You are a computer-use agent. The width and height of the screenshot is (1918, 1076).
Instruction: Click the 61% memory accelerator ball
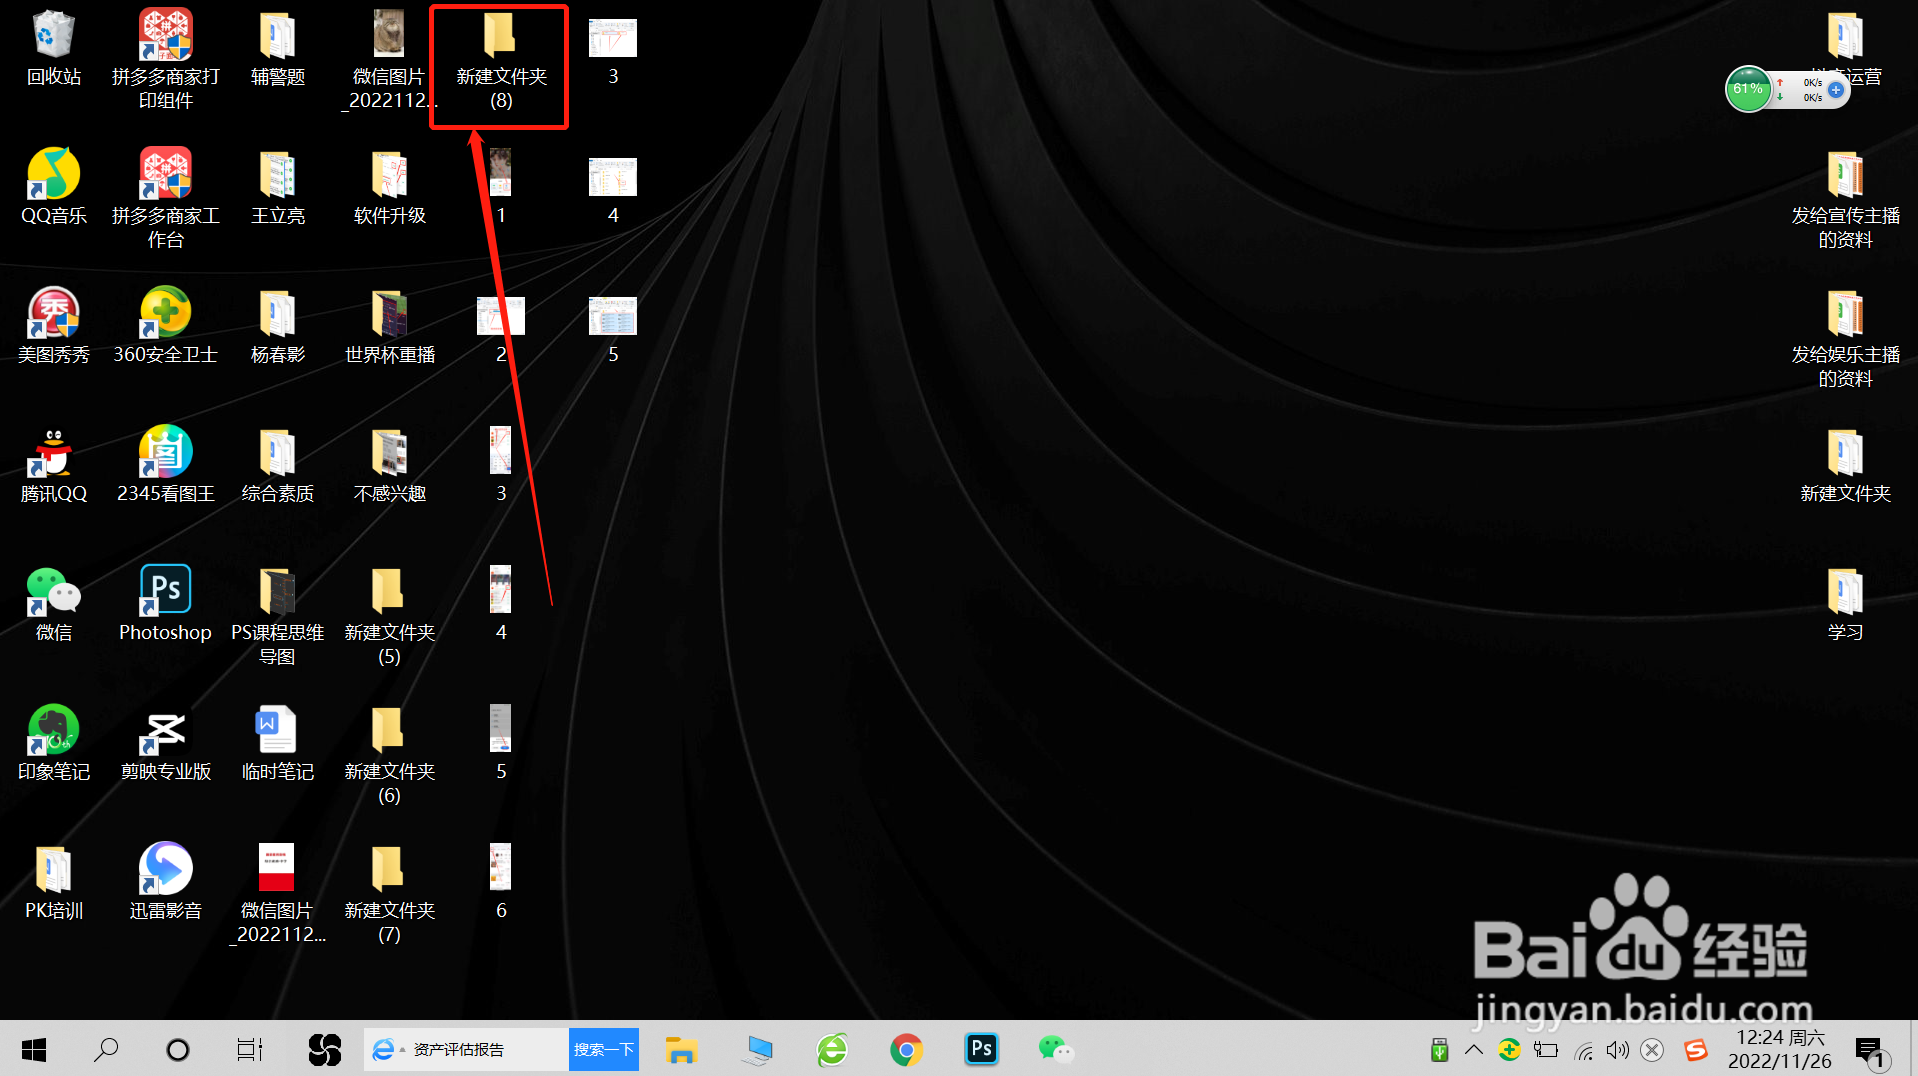coord(1748,89)
